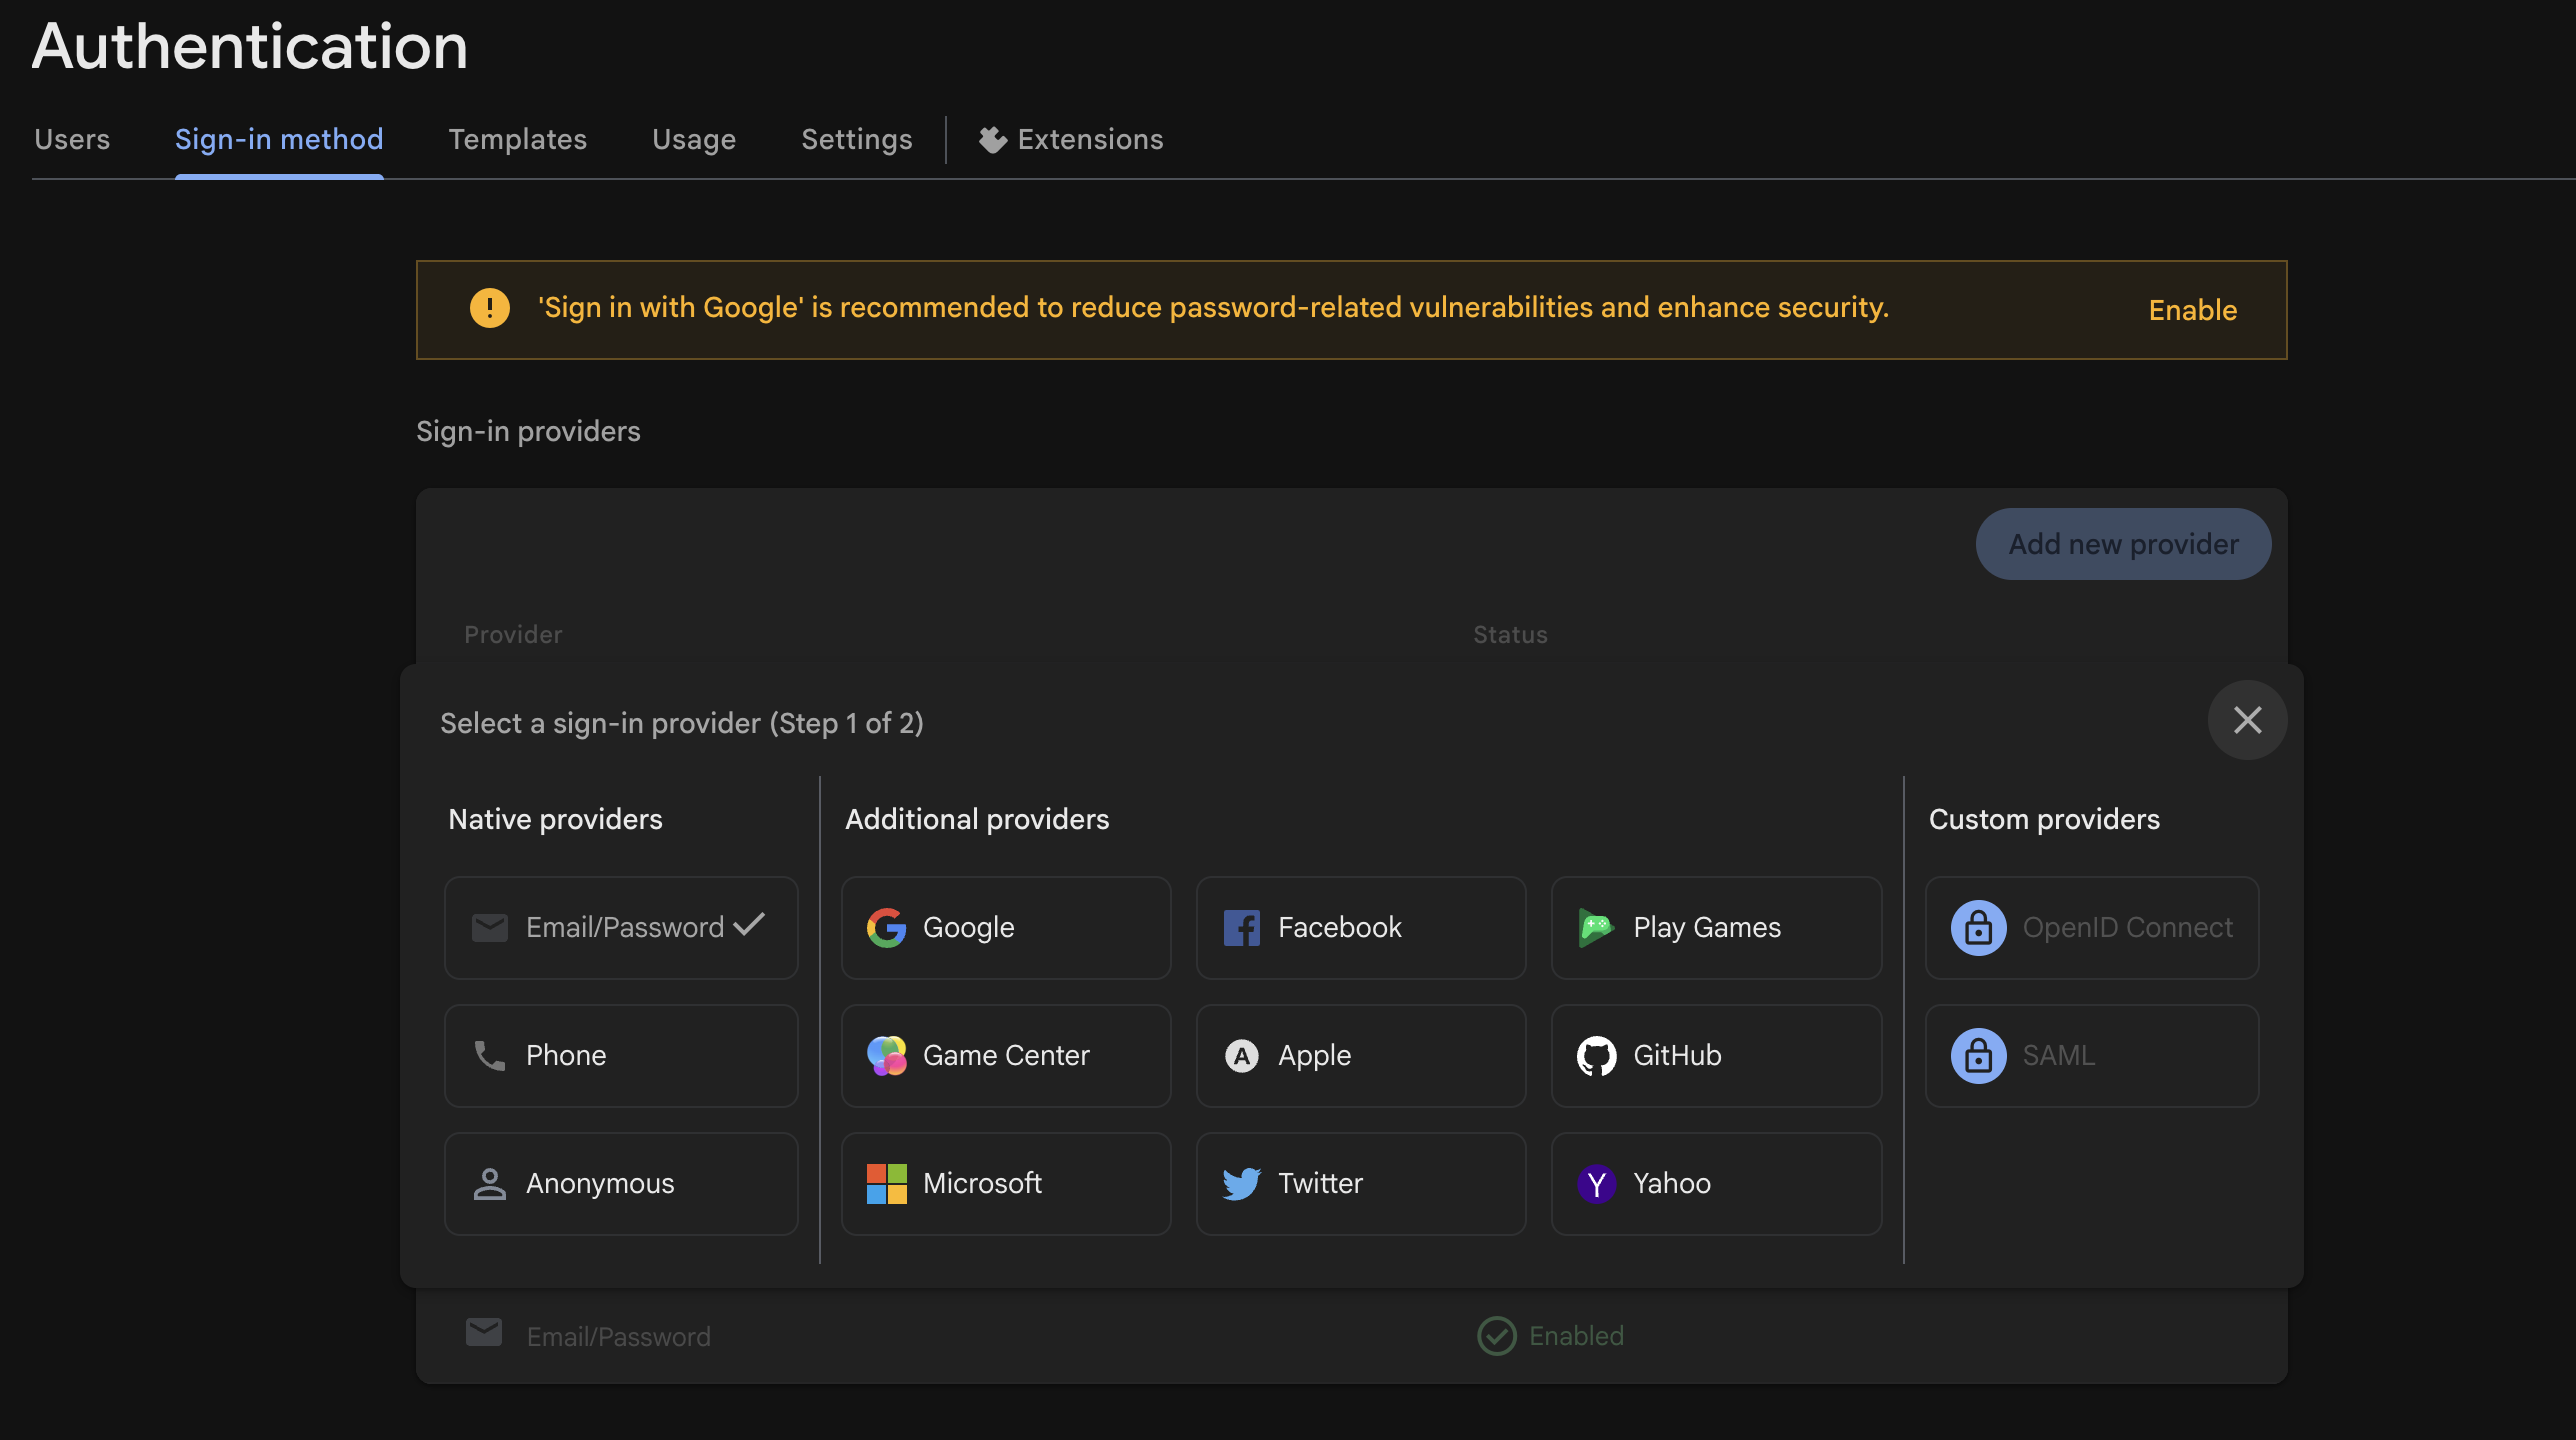Click the Anonymous person icon

[489, 1184]
